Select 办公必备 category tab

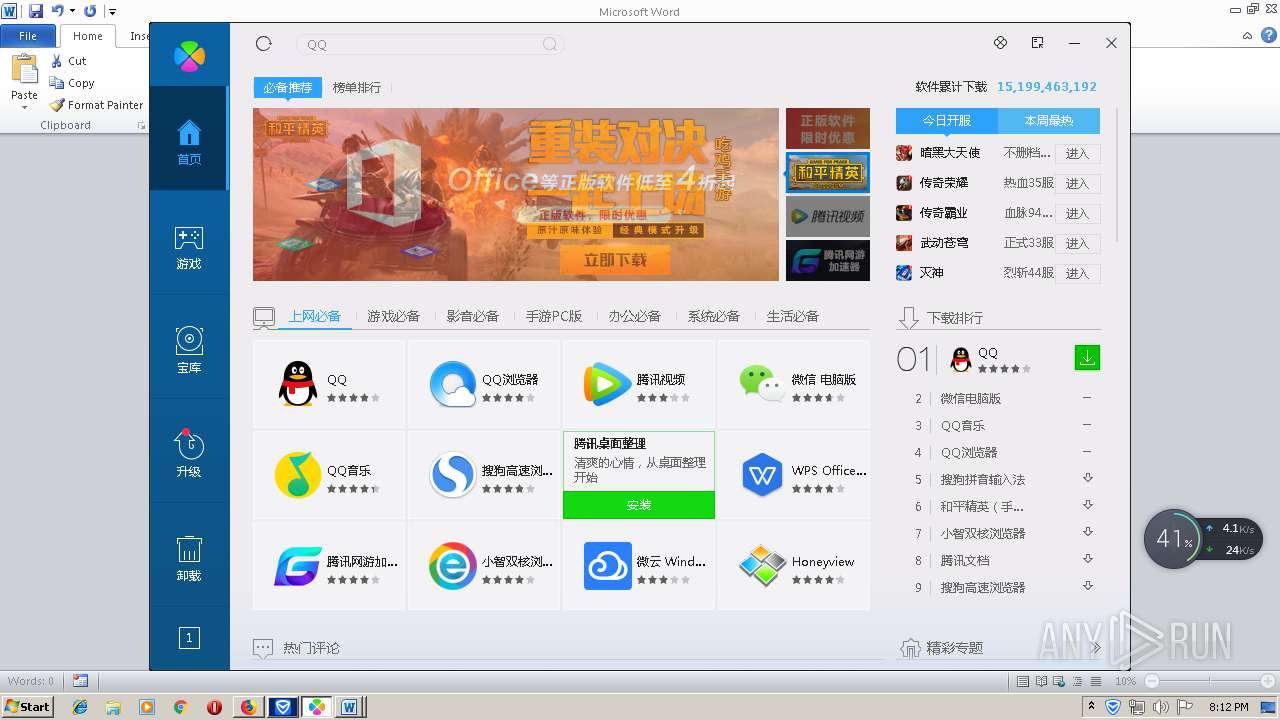(x=635, y=316)
